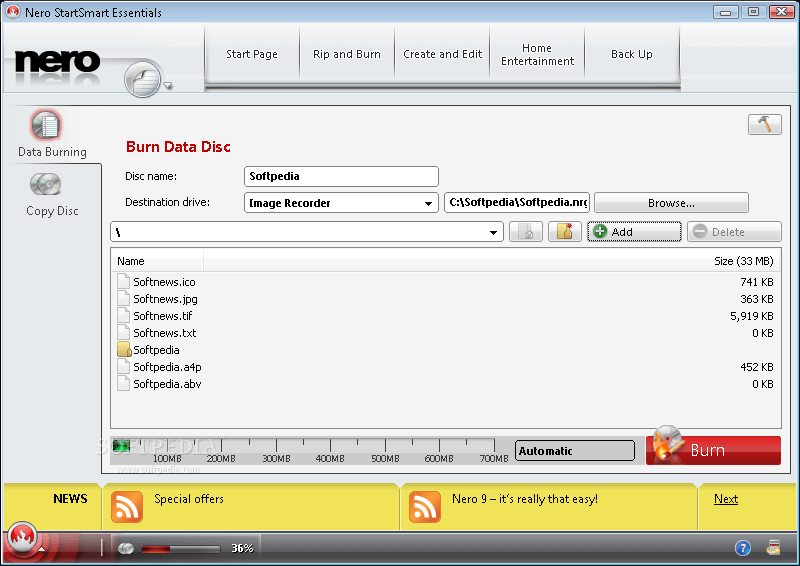The height and width of the screenshot is (566, 800).
Task: Open the Data Burning sidebar icon
Action: pos(46,126)
